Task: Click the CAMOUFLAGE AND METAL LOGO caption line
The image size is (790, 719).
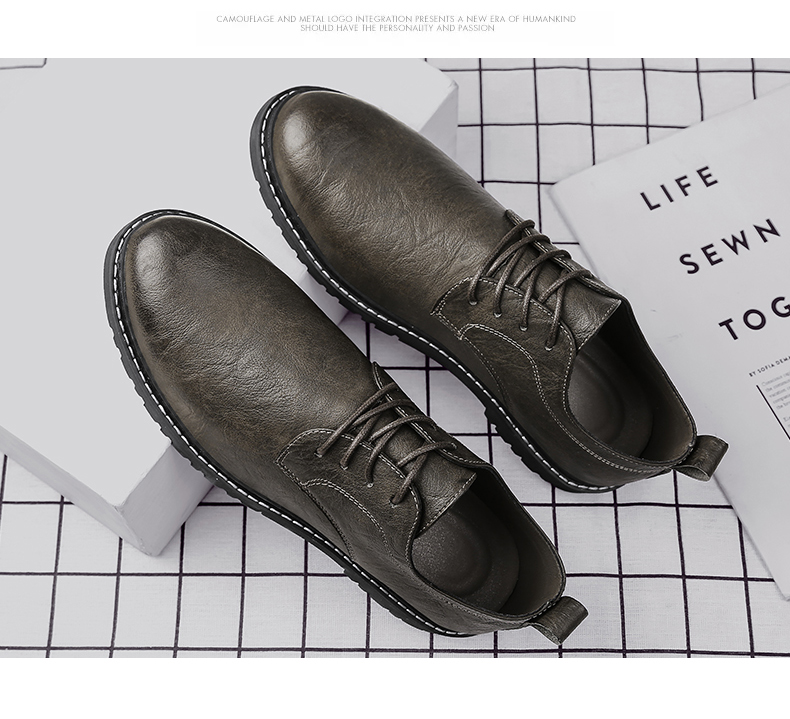Action: pyautogui.click(x=396, y=19)
